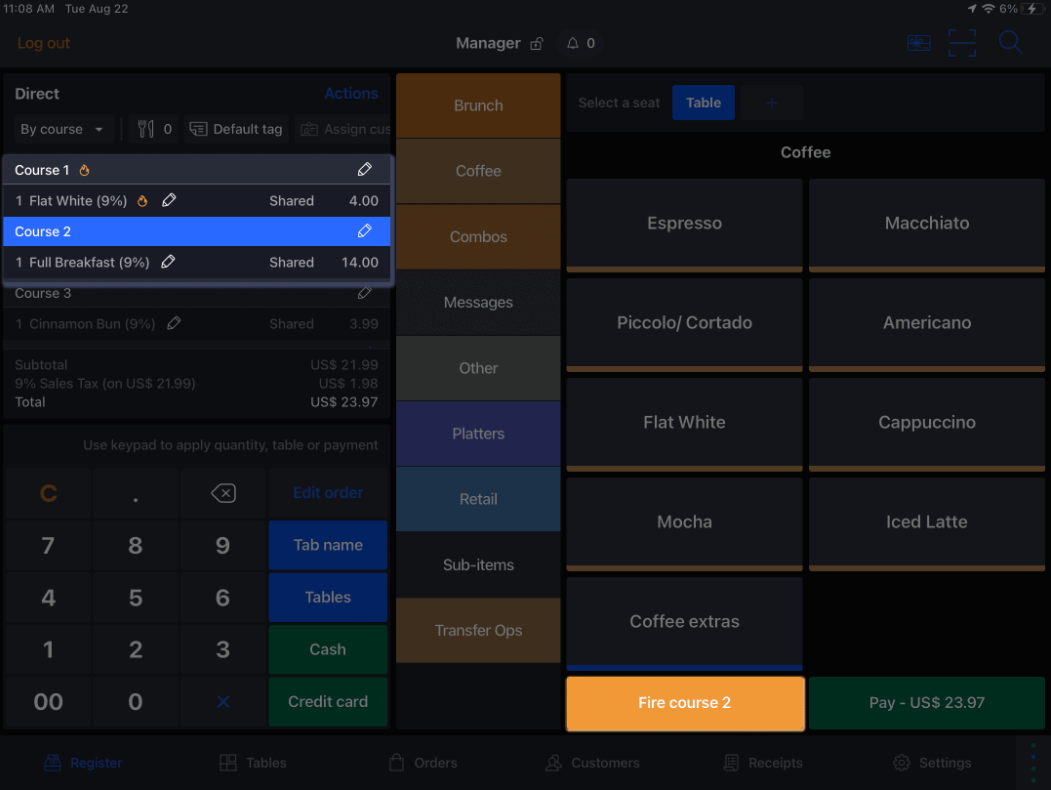1051x790 pixels.
Task: Tap the search magnifier icon
Action: (1010, 43)
